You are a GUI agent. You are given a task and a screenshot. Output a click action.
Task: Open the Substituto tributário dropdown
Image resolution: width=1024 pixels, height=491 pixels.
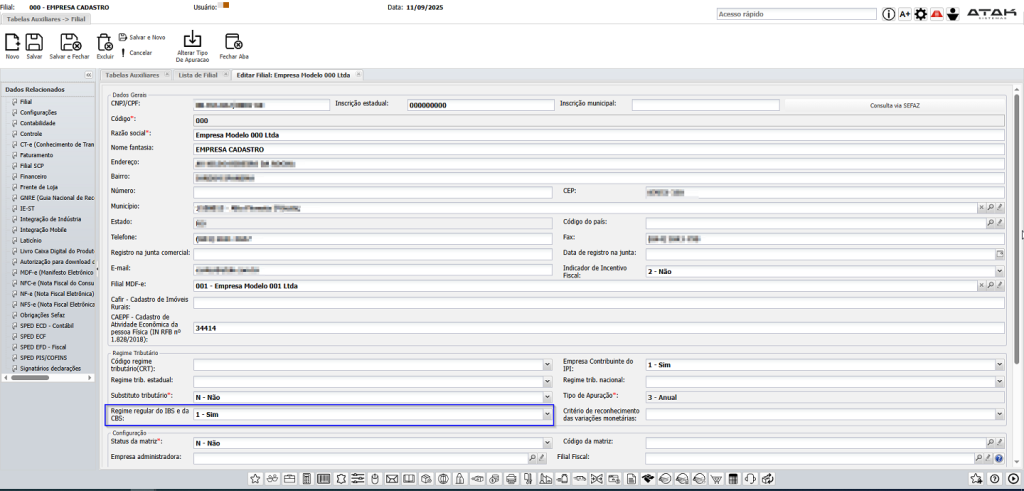coord(547,397)
